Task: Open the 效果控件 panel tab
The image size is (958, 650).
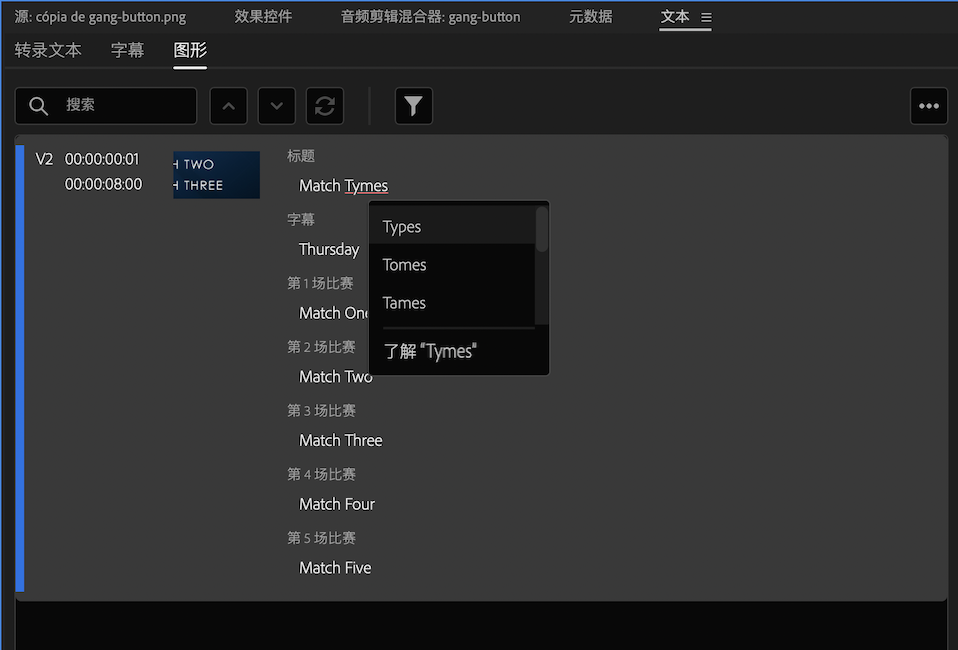Action: (263, 16)
